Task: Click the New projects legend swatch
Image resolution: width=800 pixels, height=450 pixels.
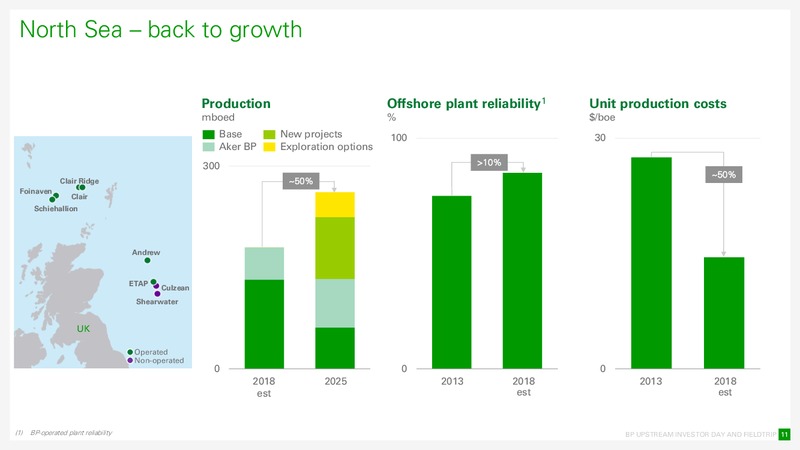Action: (x=269, y=135)
